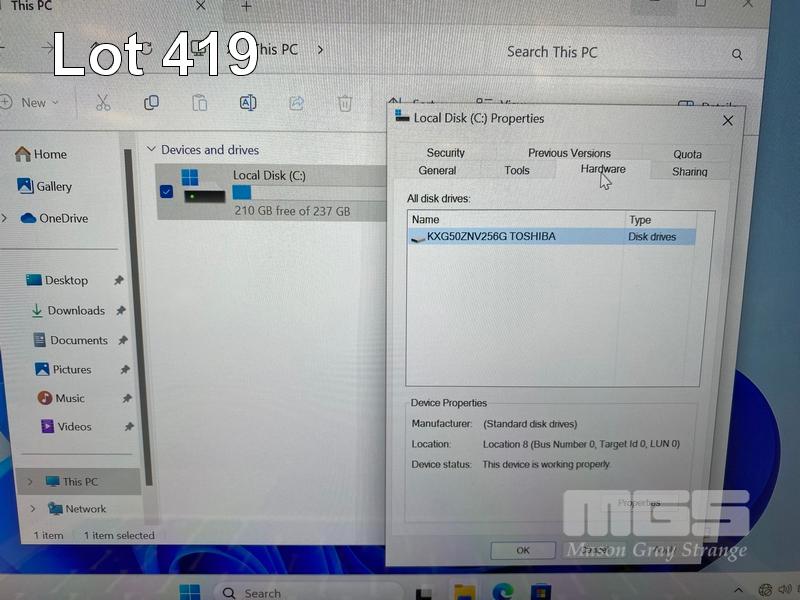
Task: Click the Search This PC field
Action: coord(610,52)
